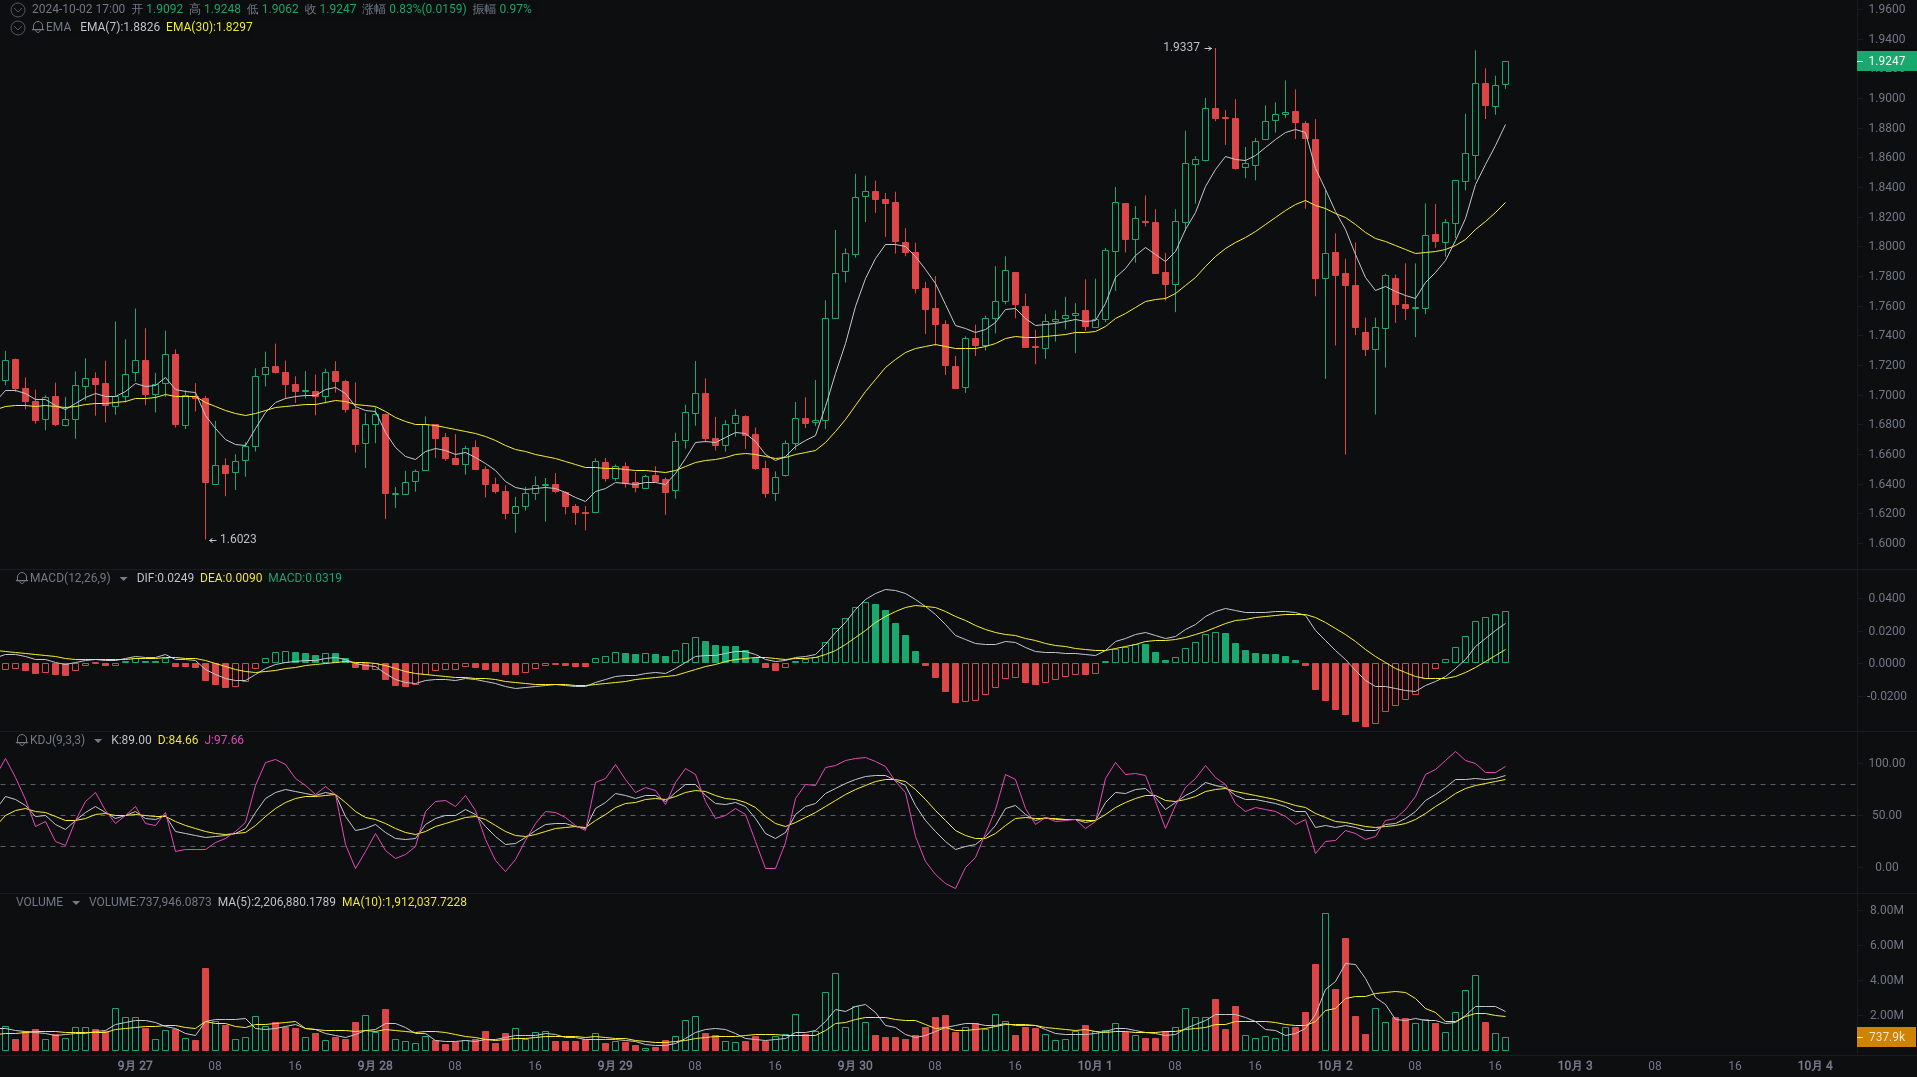Click the change 0.83%(0.0159) value
This screenshot has width=1917, height=1077.
(428, 9)
